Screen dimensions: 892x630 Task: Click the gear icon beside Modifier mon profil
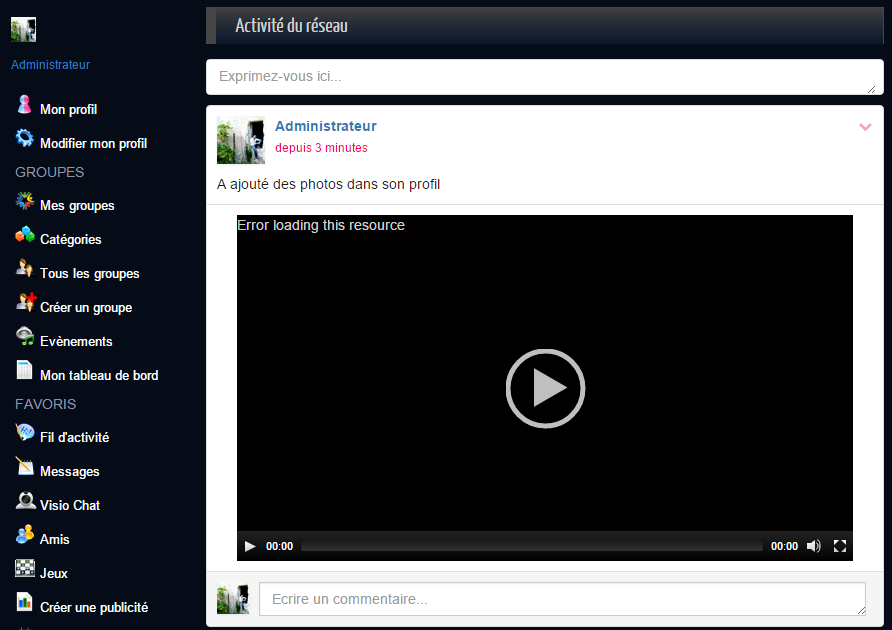(x=24, y=138)
